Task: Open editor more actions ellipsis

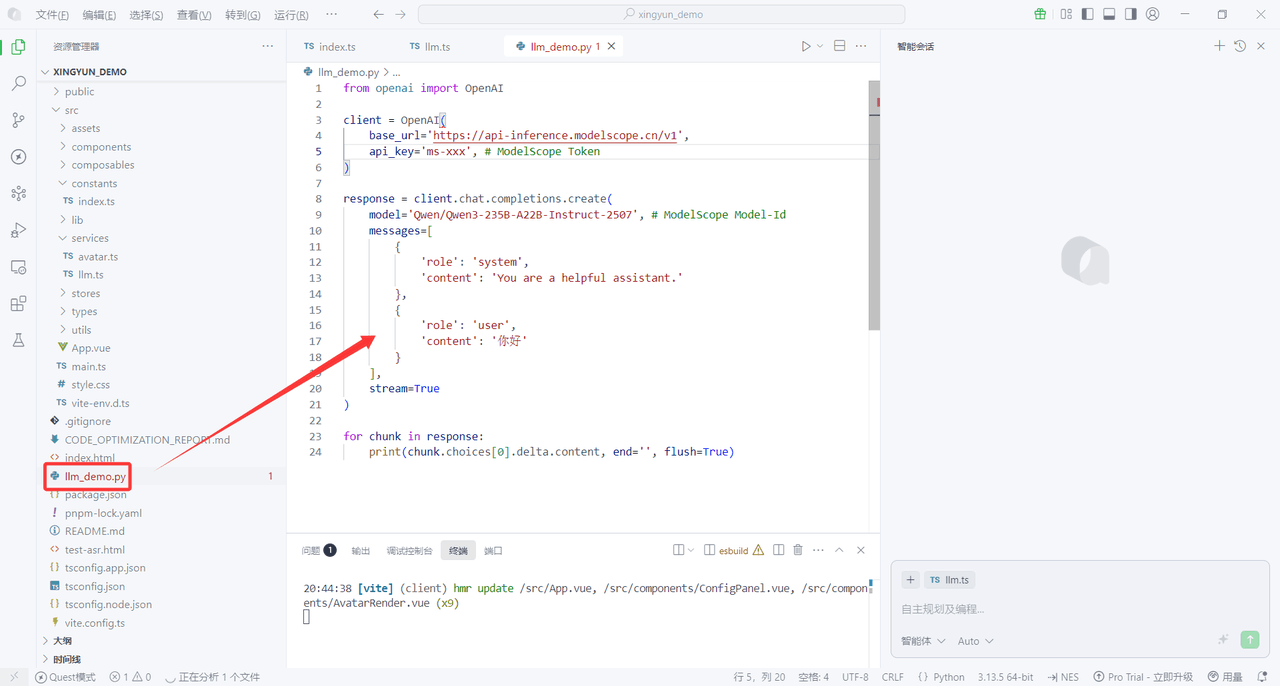Action: click(x=861, y=46)
